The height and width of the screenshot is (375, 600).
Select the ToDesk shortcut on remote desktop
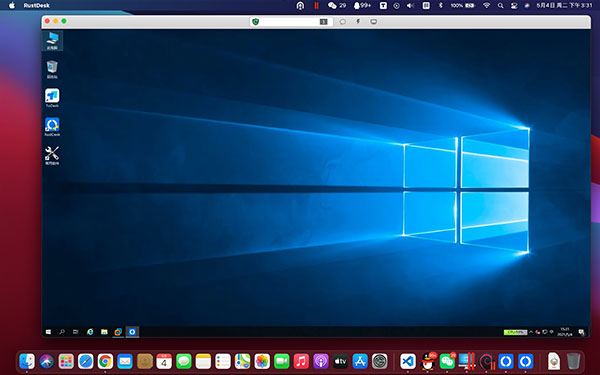[x=52, y=98]
